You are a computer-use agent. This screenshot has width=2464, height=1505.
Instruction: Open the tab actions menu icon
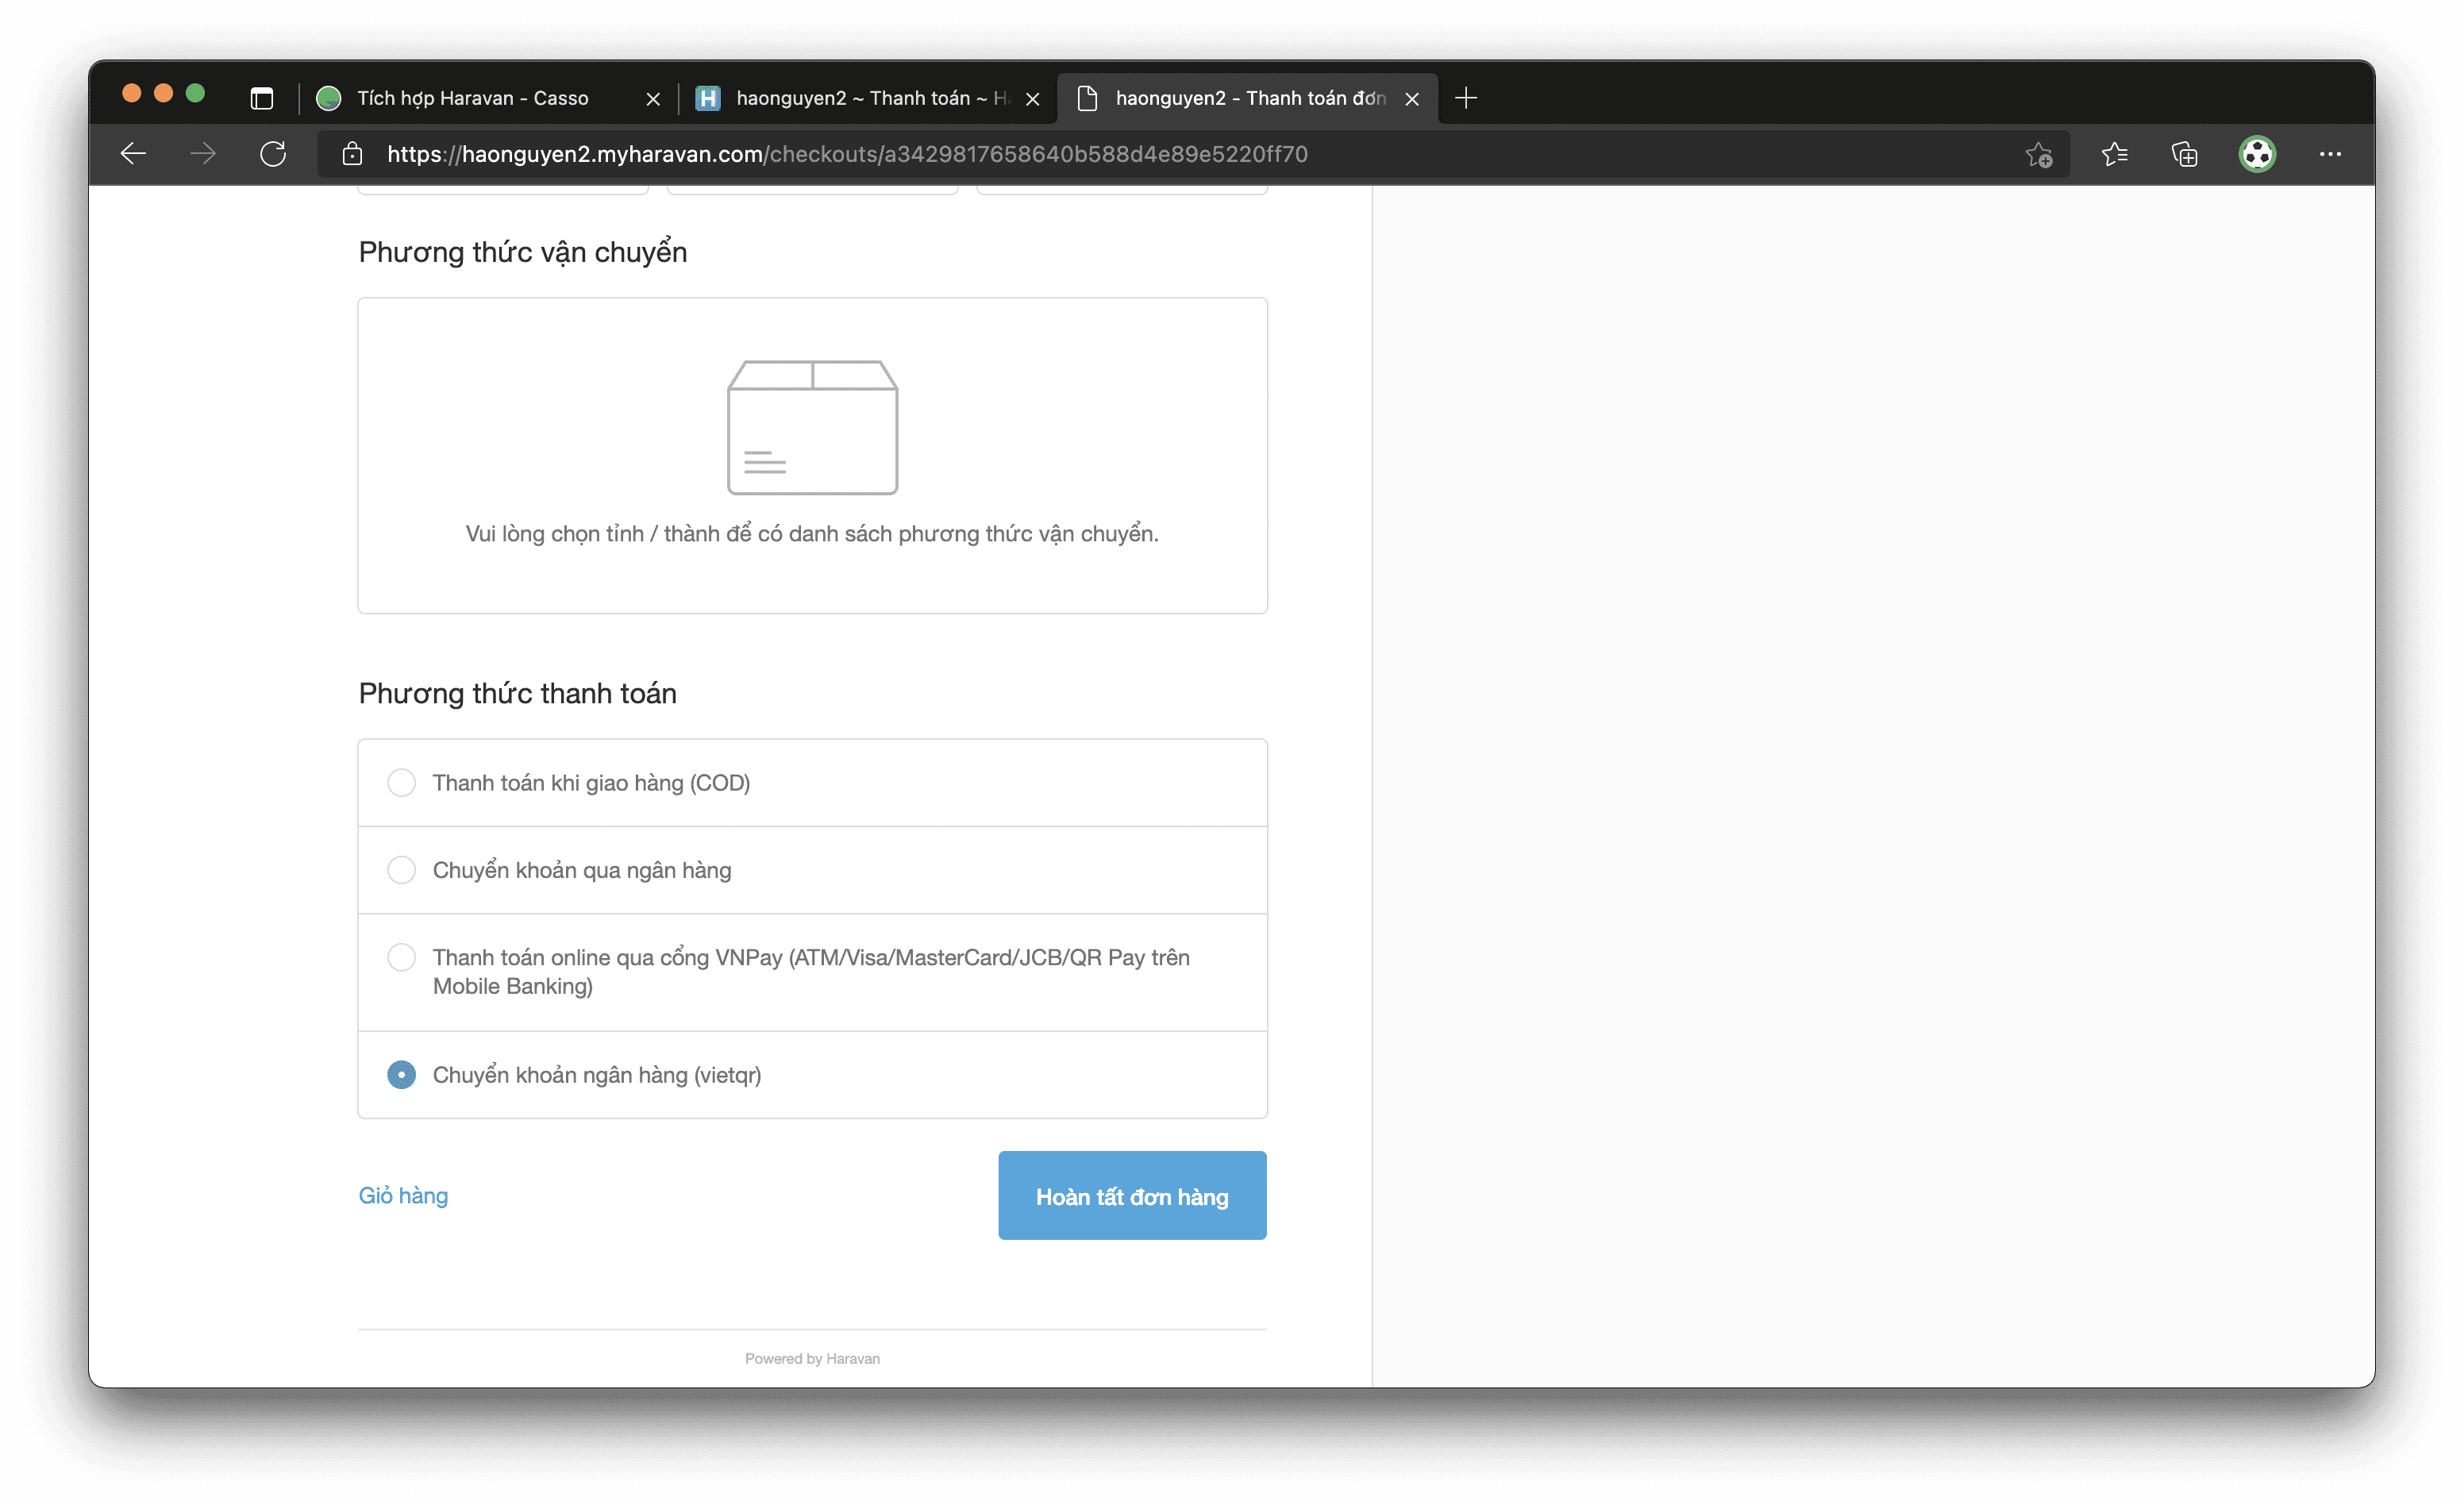tap(262, 98)
